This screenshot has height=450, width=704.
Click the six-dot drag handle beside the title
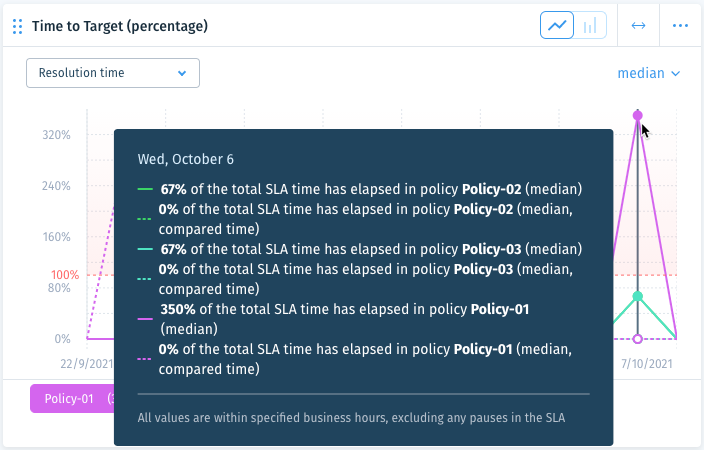(x=18, y=26)
